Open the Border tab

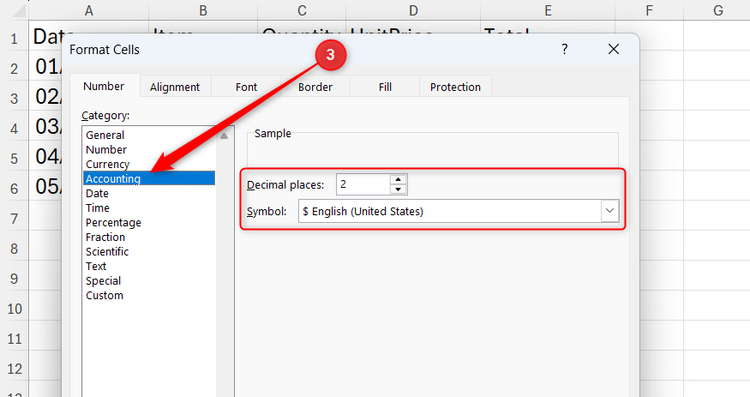coord(315,87)
